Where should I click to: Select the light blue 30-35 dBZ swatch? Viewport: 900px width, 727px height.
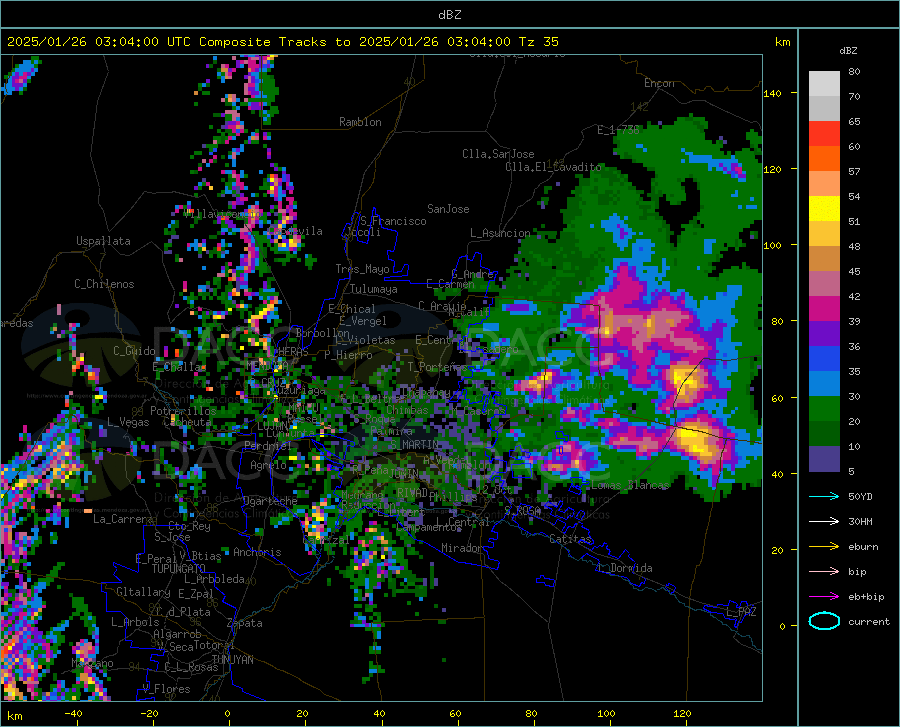pos(824,384)
